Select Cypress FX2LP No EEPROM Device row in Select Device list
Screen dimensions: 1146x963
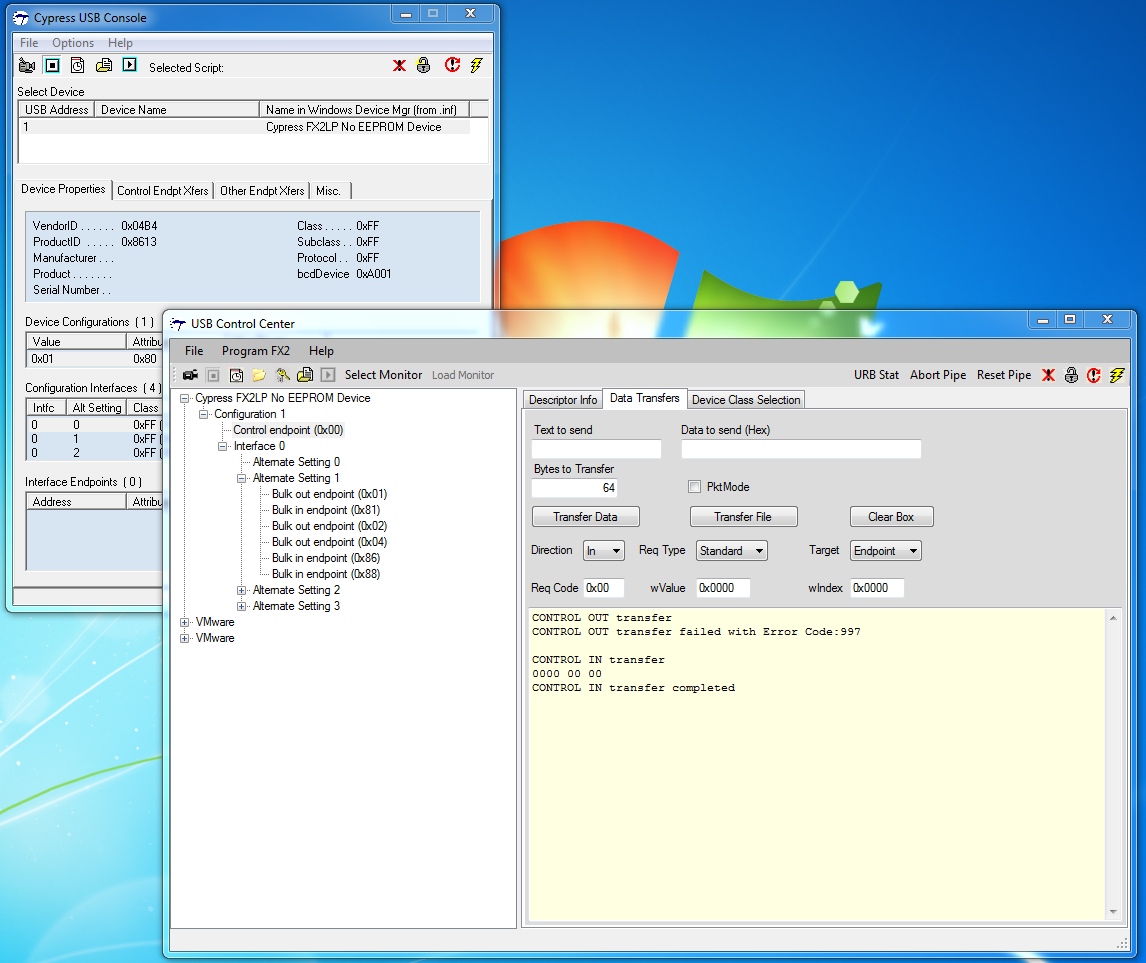tap(245, 127)
